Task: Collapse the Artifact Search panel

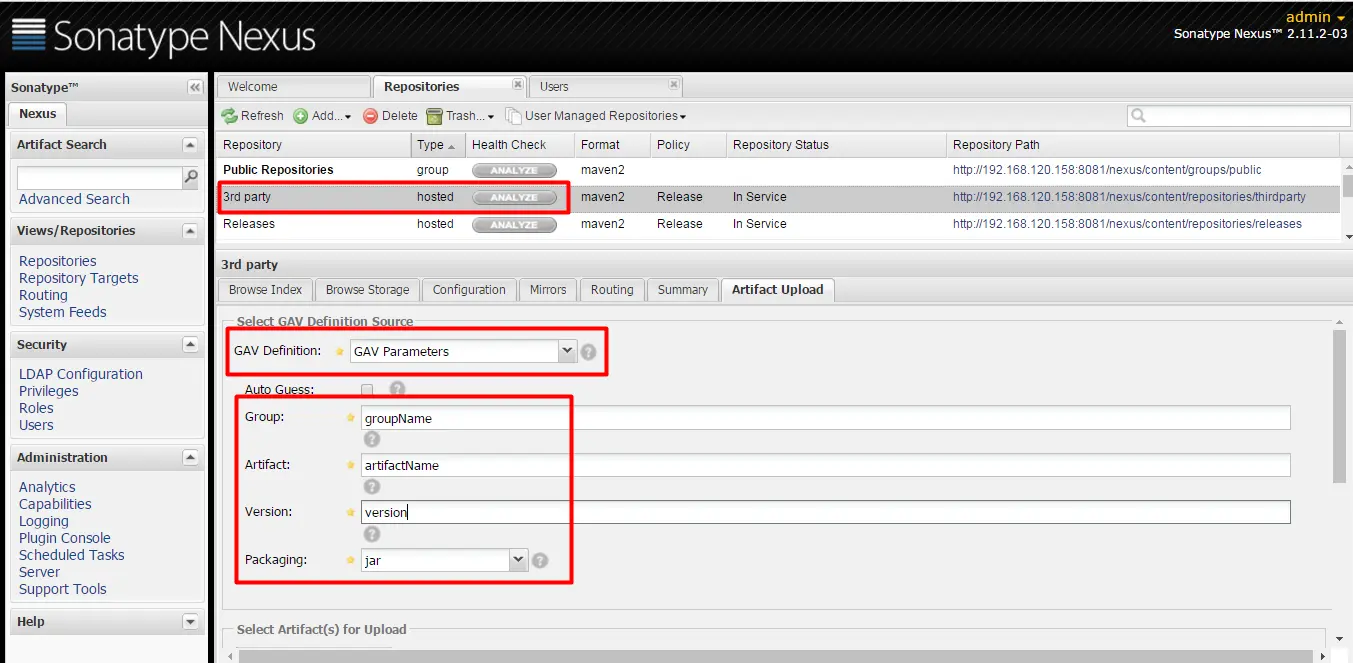Action: (x=190, y=145)
